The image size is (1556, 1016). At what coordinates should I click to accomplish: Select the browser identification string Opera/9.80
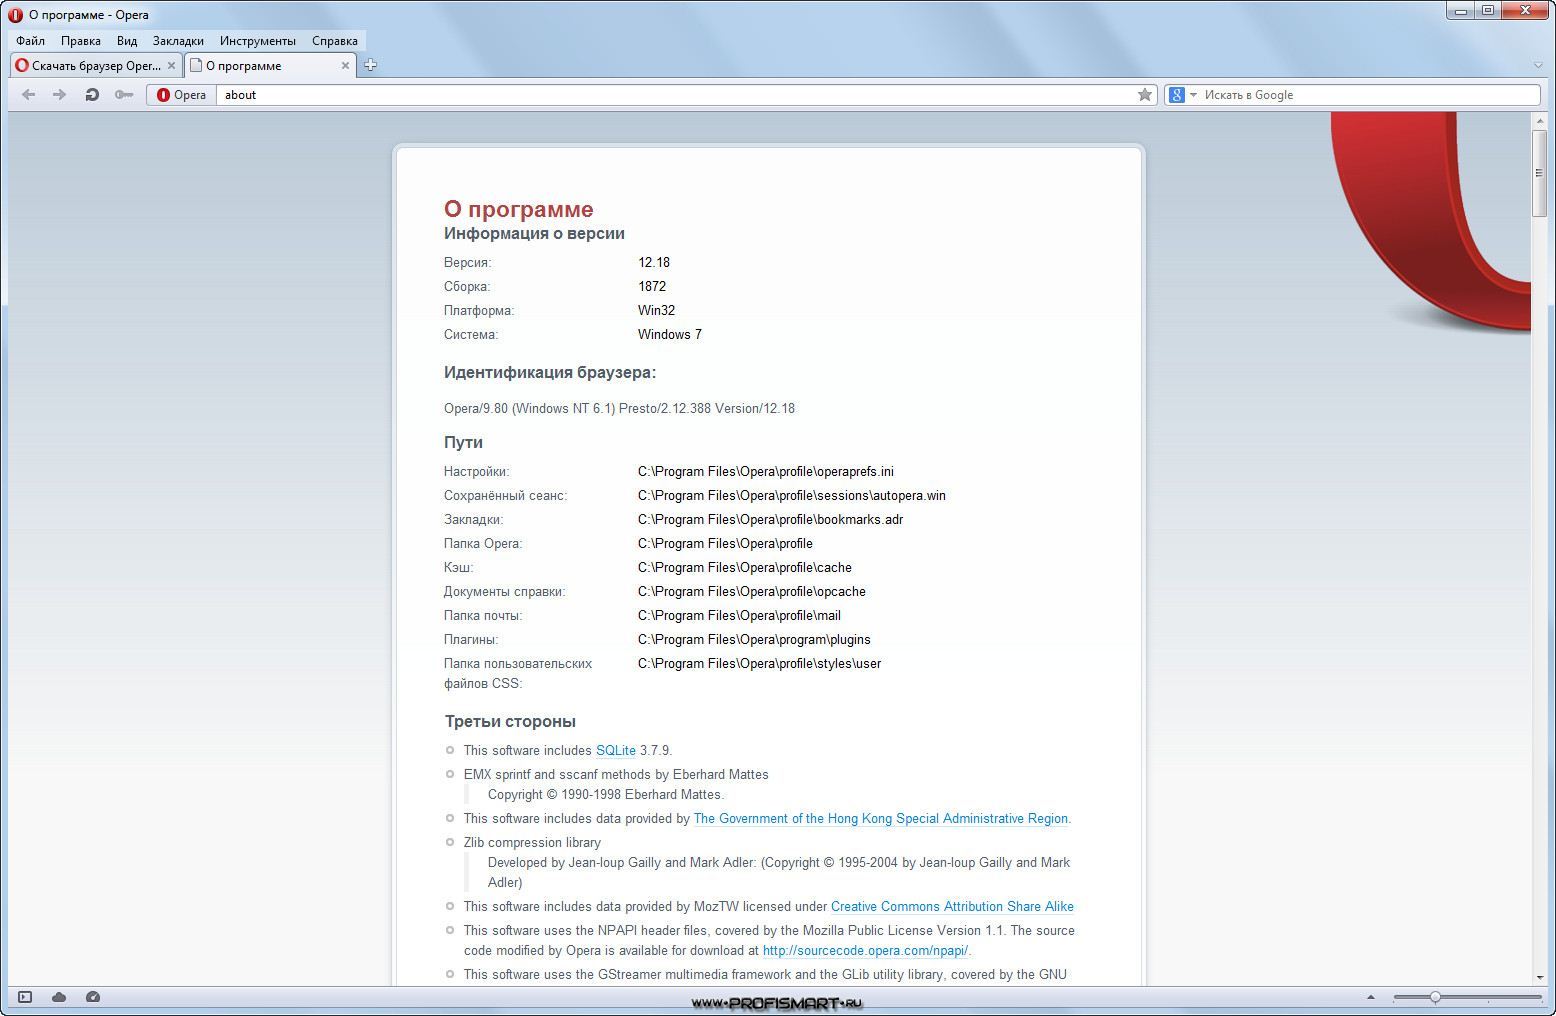pyautogui.click(x=619, y=409)
